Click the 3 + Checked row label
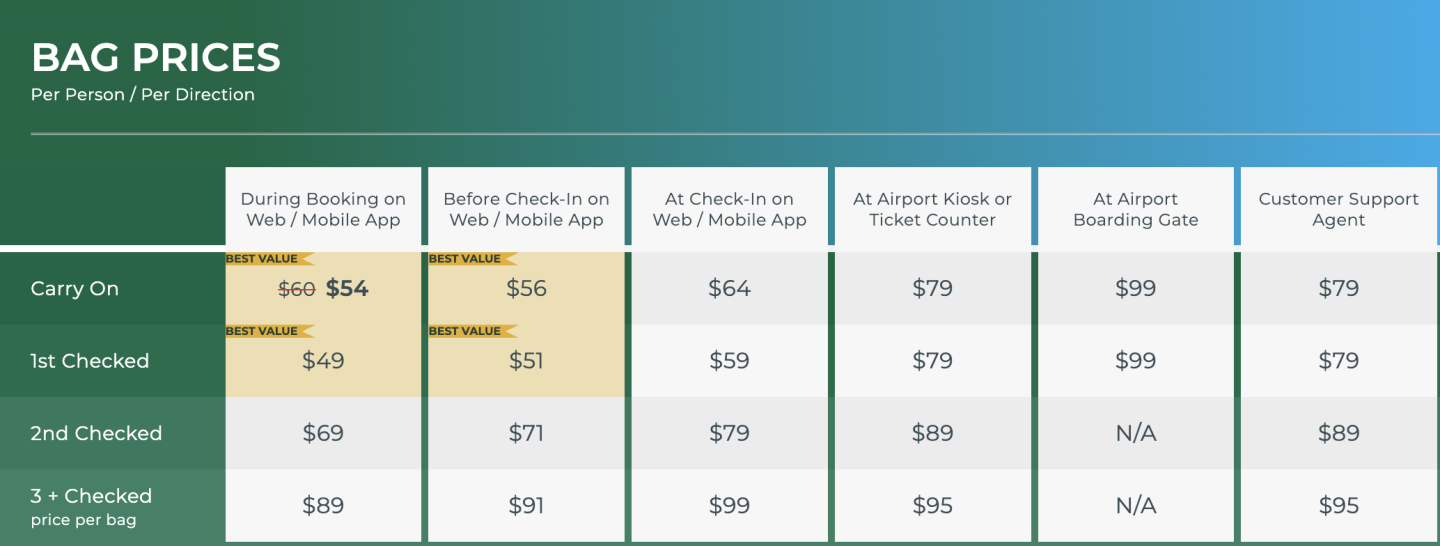The image size is (1440, 546). (91, 496)
